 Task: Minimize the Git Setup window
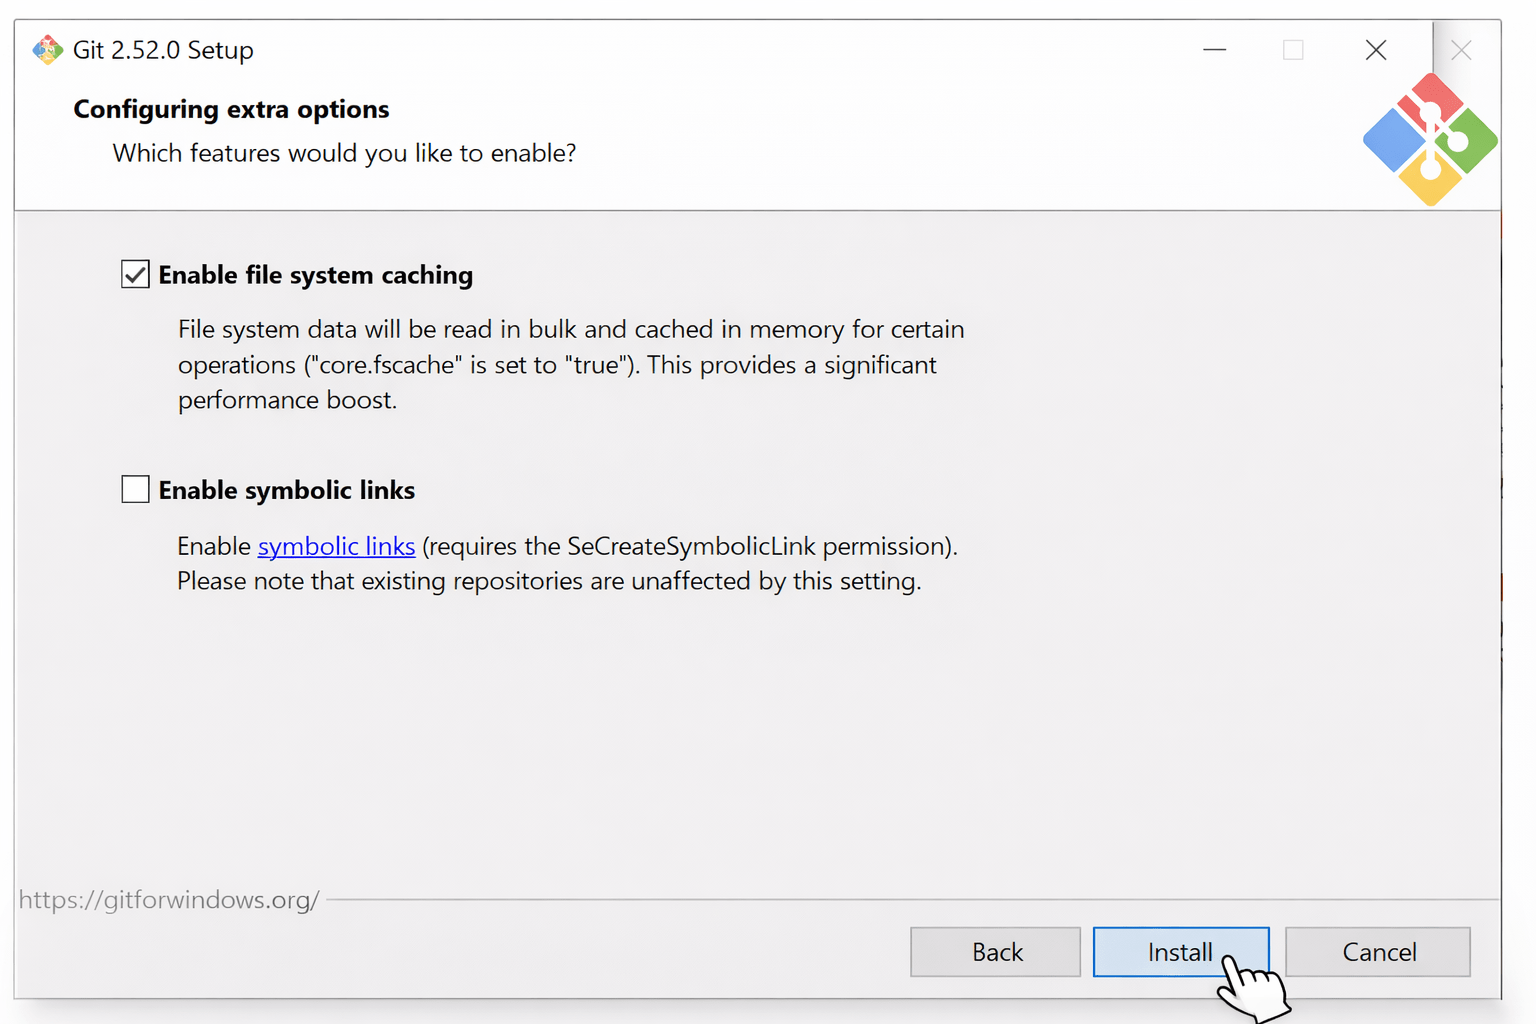point(1214,50)
